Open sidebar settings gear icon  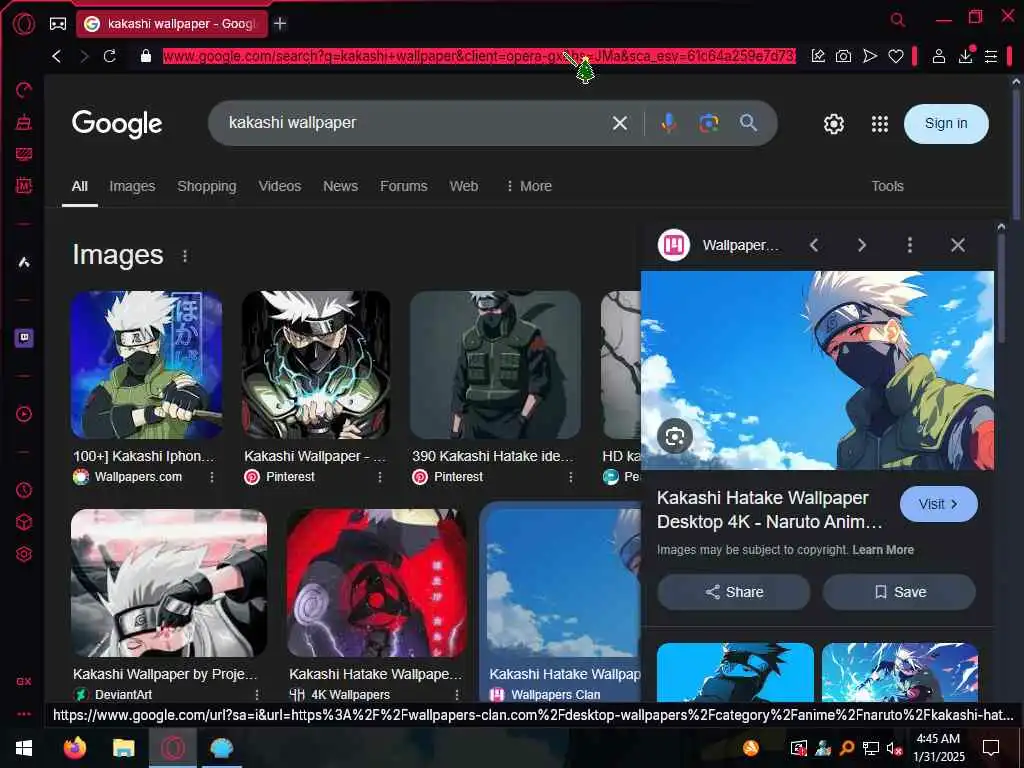[x=24, y=554]
